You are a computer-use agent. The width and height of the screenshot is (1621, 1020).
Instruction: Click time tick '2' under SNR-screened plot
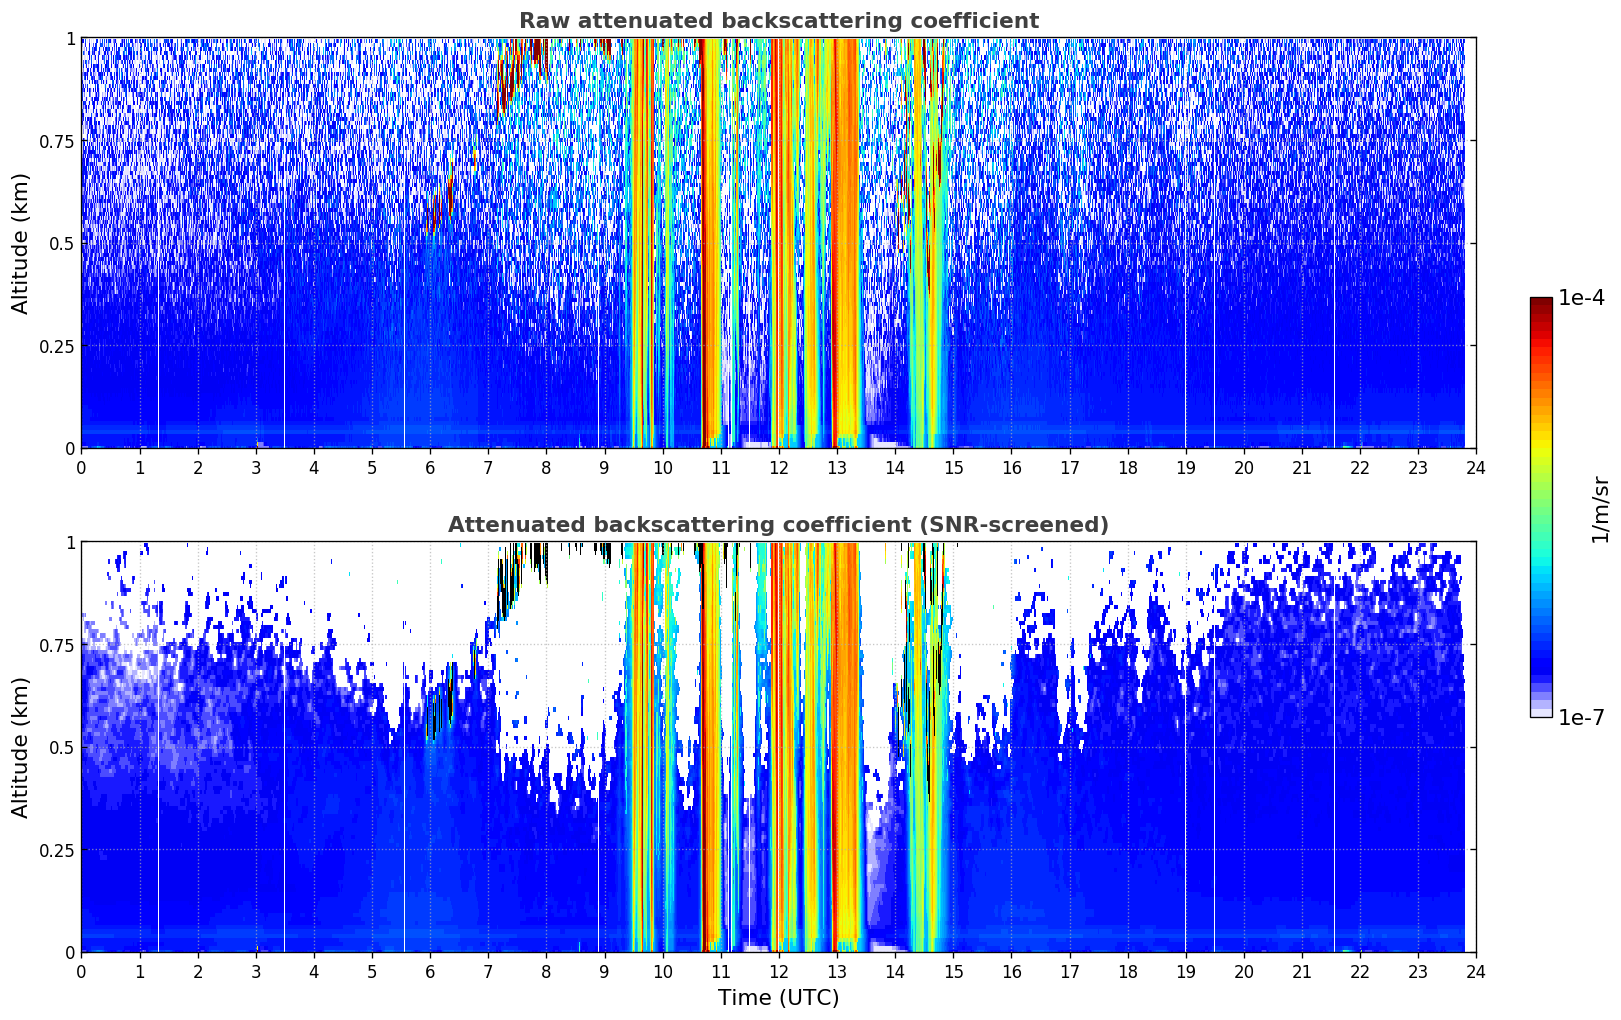[x=198, y=971]
